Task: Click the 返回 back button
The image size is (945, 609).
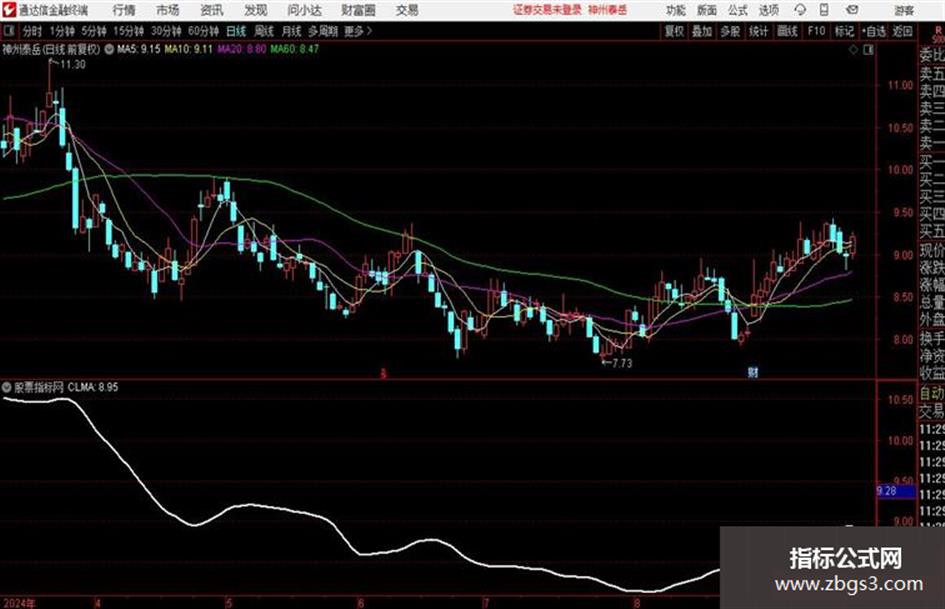Action: coord(902,31)
